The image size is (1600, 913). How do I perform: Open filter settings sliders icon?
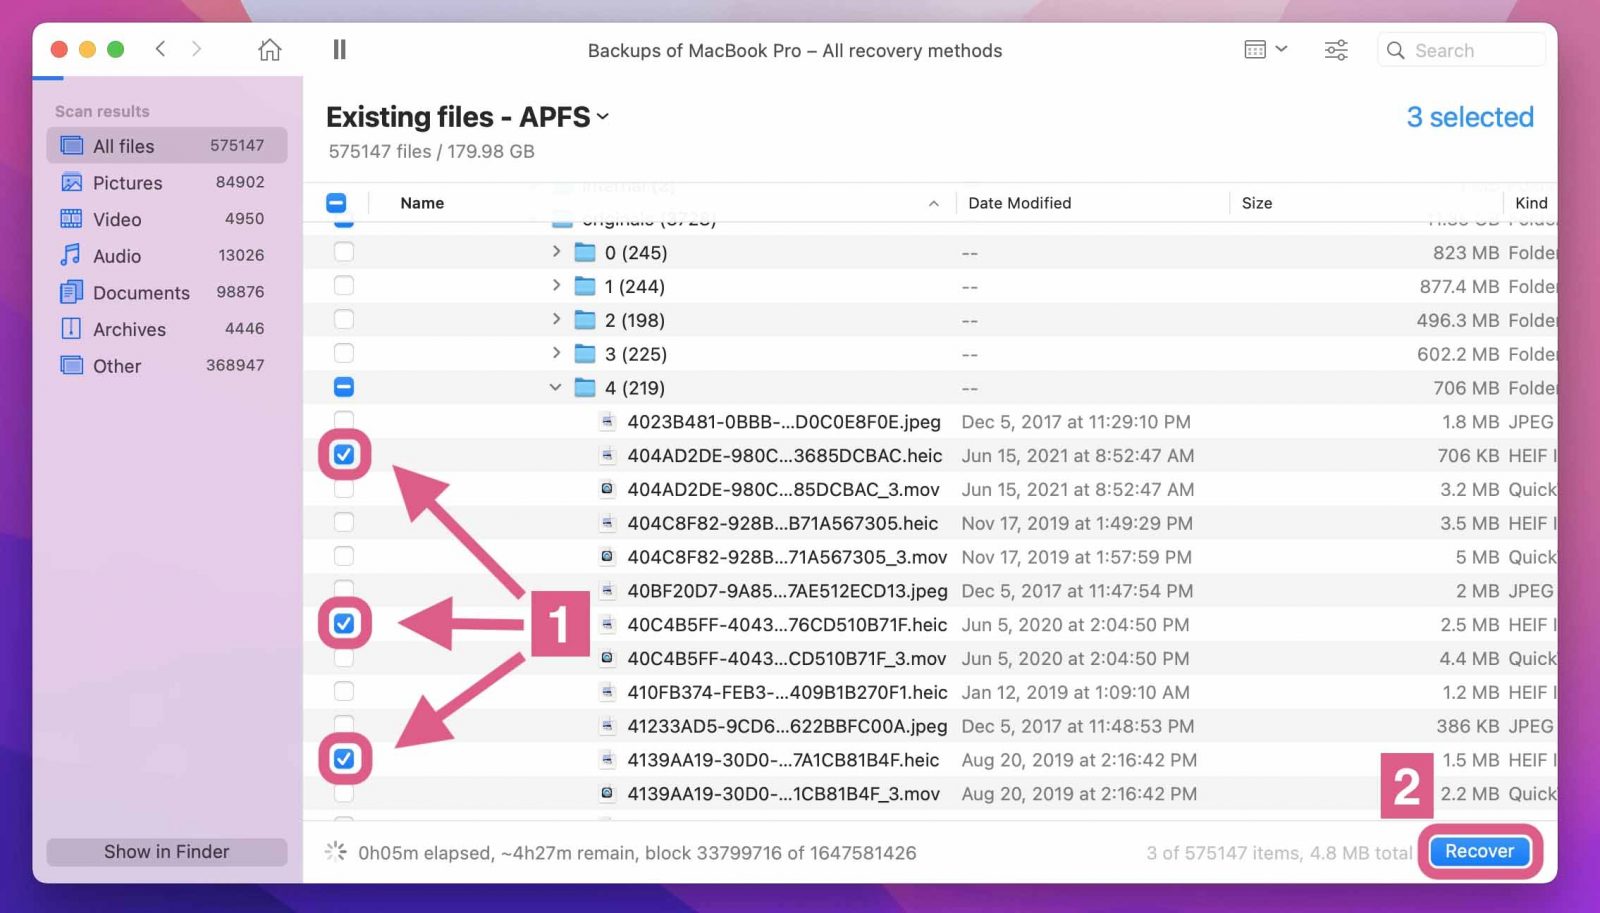pyautogui.click(x=1336, y=49)
